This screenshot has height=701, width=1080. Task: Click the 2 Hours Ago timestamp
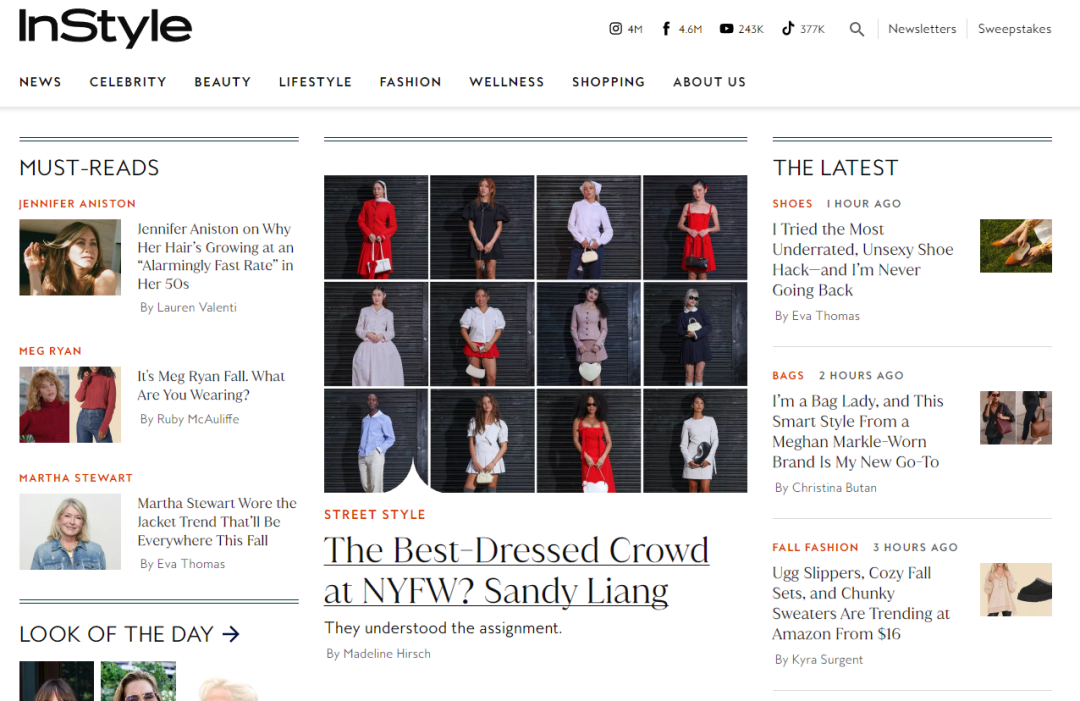[x=861, y=375]
